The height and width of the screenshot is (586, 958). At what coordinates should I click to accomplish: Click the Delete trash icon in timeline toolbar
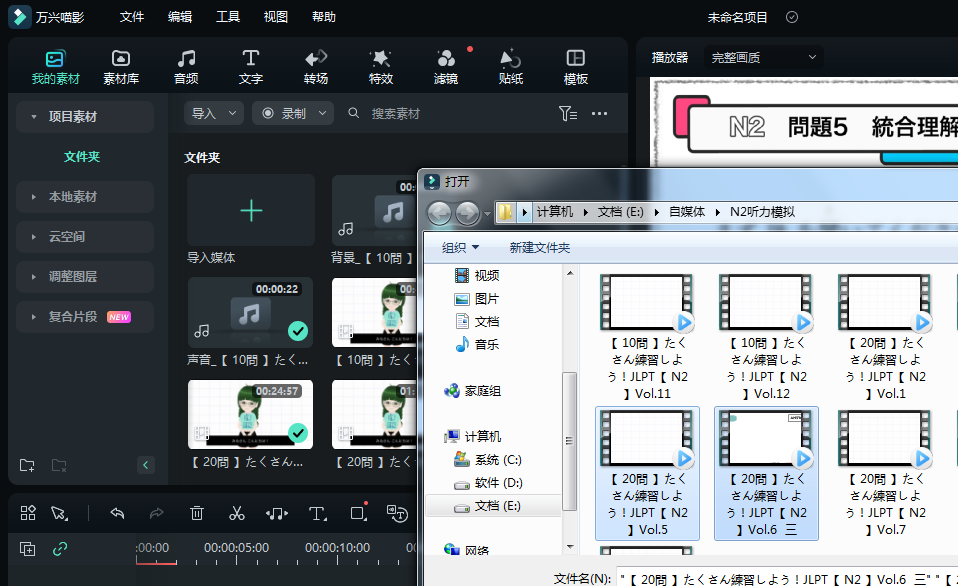click(197, 513)
